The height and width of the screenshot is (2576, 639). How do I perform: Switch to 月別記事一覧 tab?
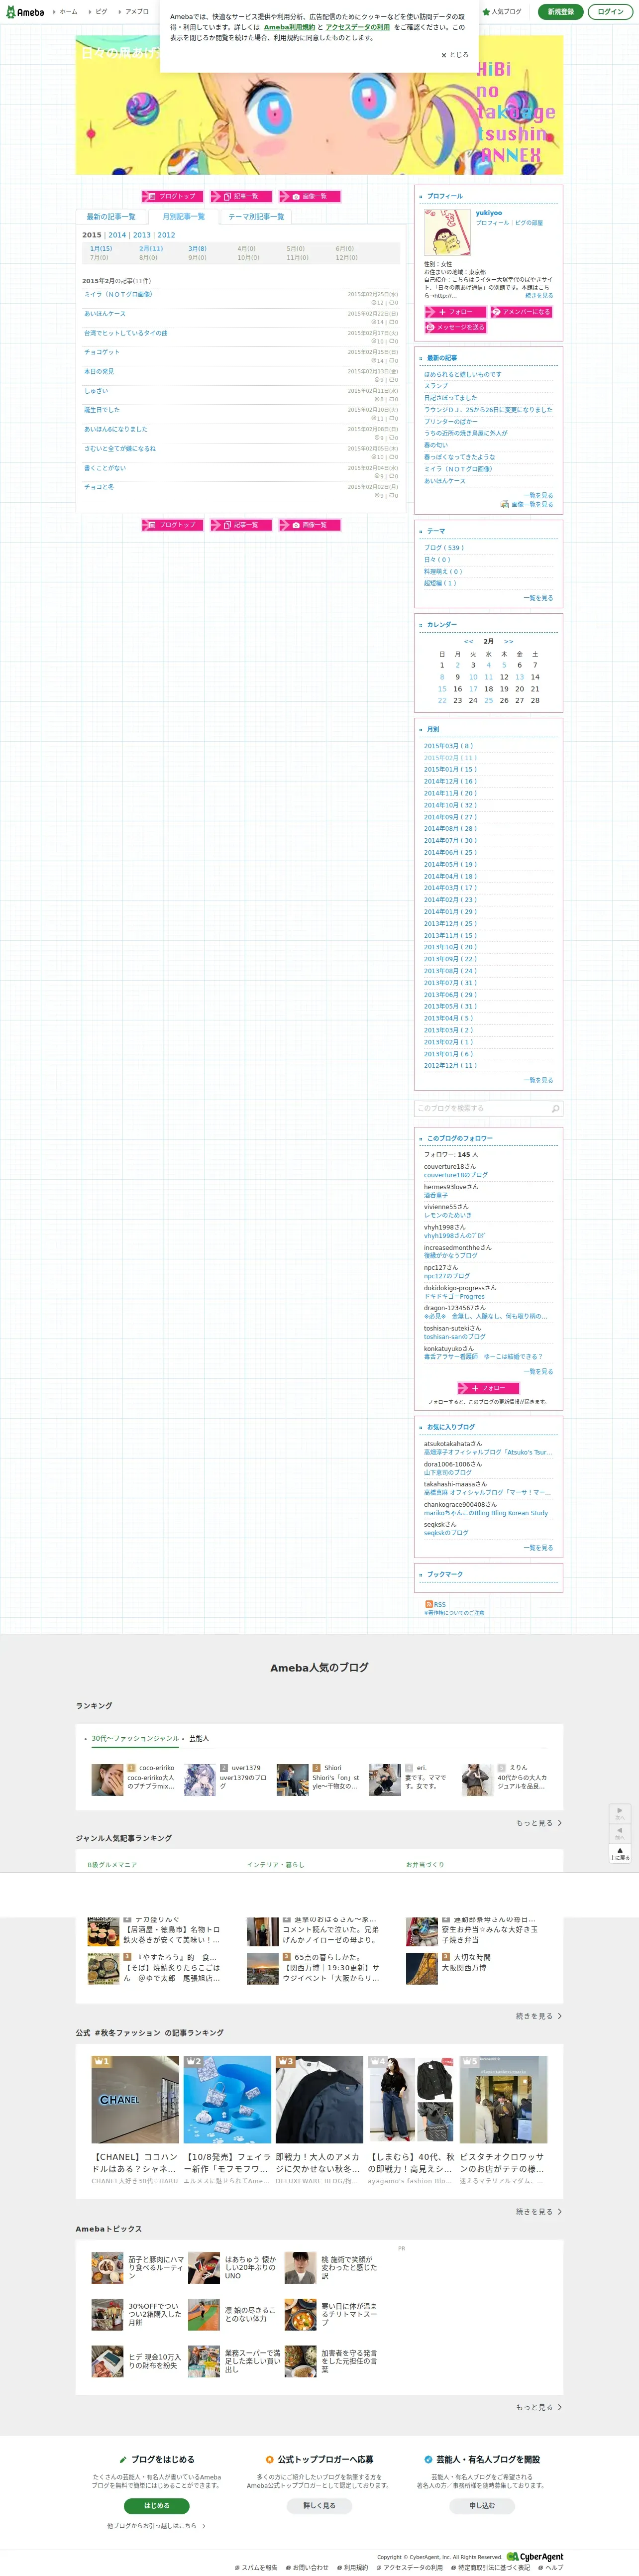[x=183, y=216]
